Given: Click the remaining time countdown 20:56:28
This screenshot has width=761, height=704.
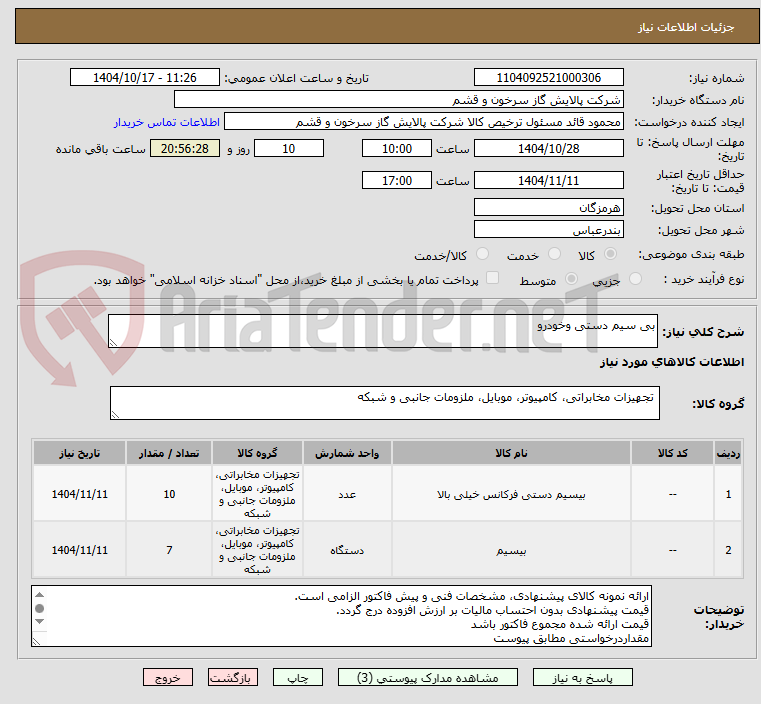Looking at the screenshot, I should pyautogui.click(x=185, y=148).
